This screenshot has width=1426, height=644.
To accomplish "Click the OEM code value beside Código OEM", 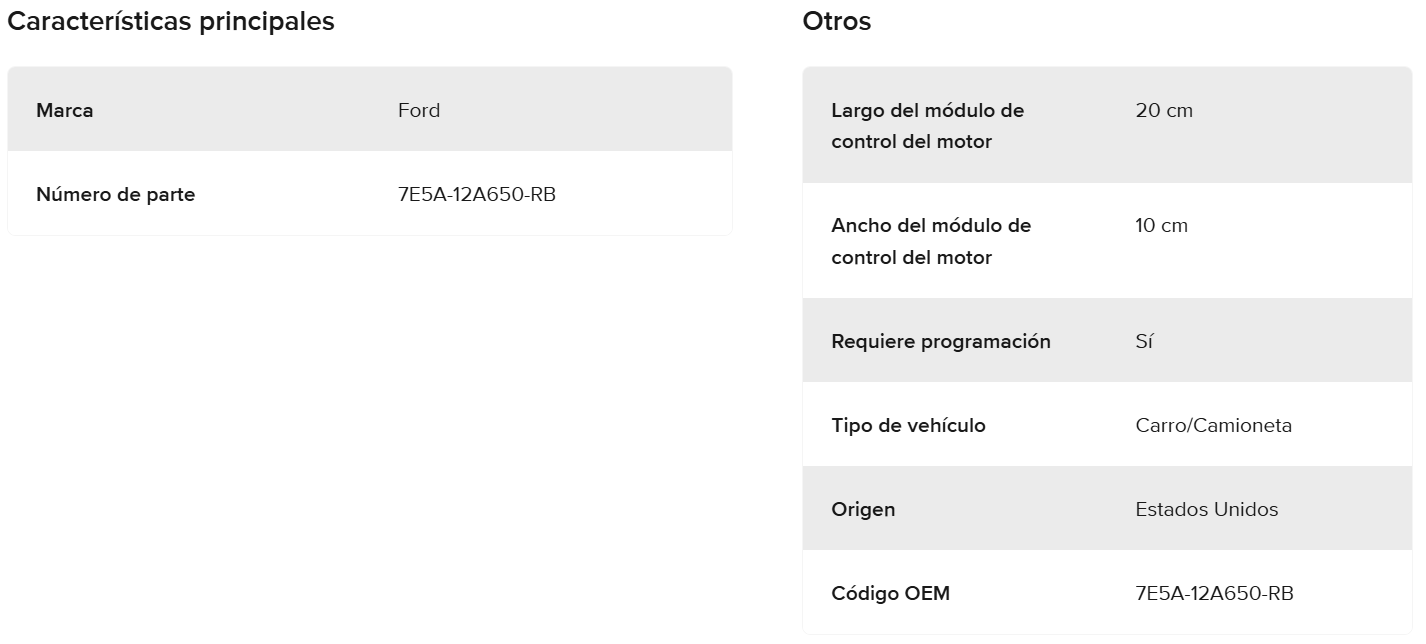I will point(1215,593).
